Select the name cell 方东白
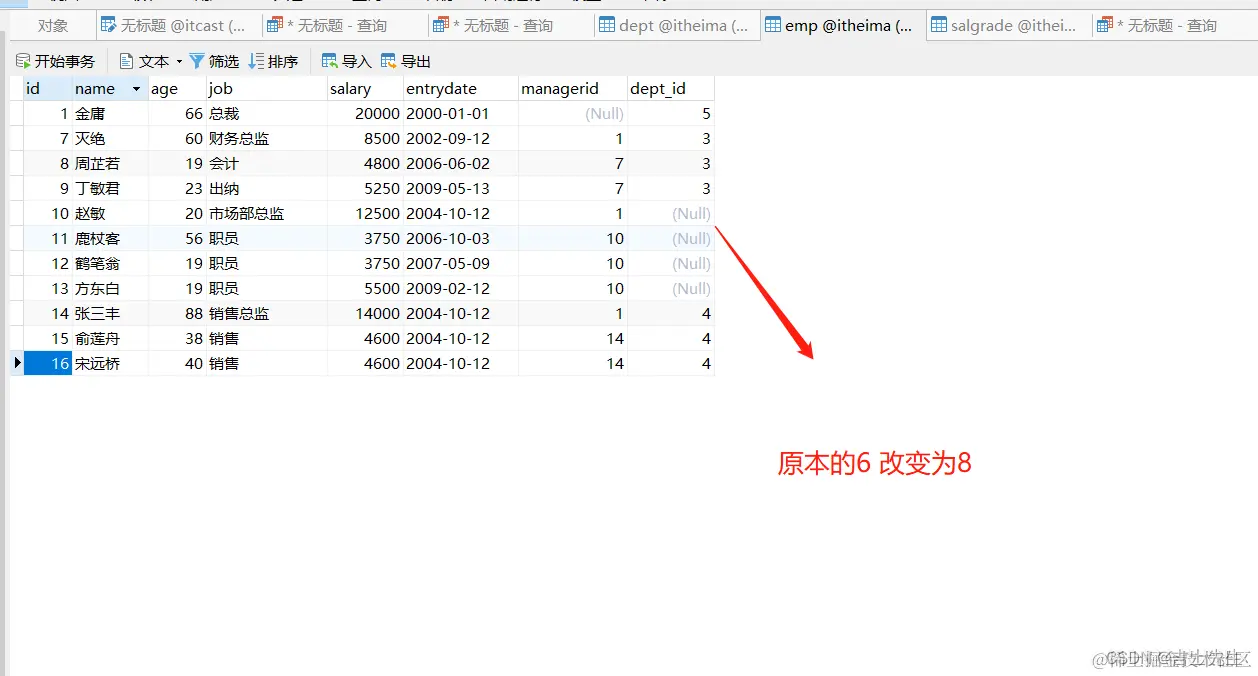The image size is (1258, 676). point(110,289)
